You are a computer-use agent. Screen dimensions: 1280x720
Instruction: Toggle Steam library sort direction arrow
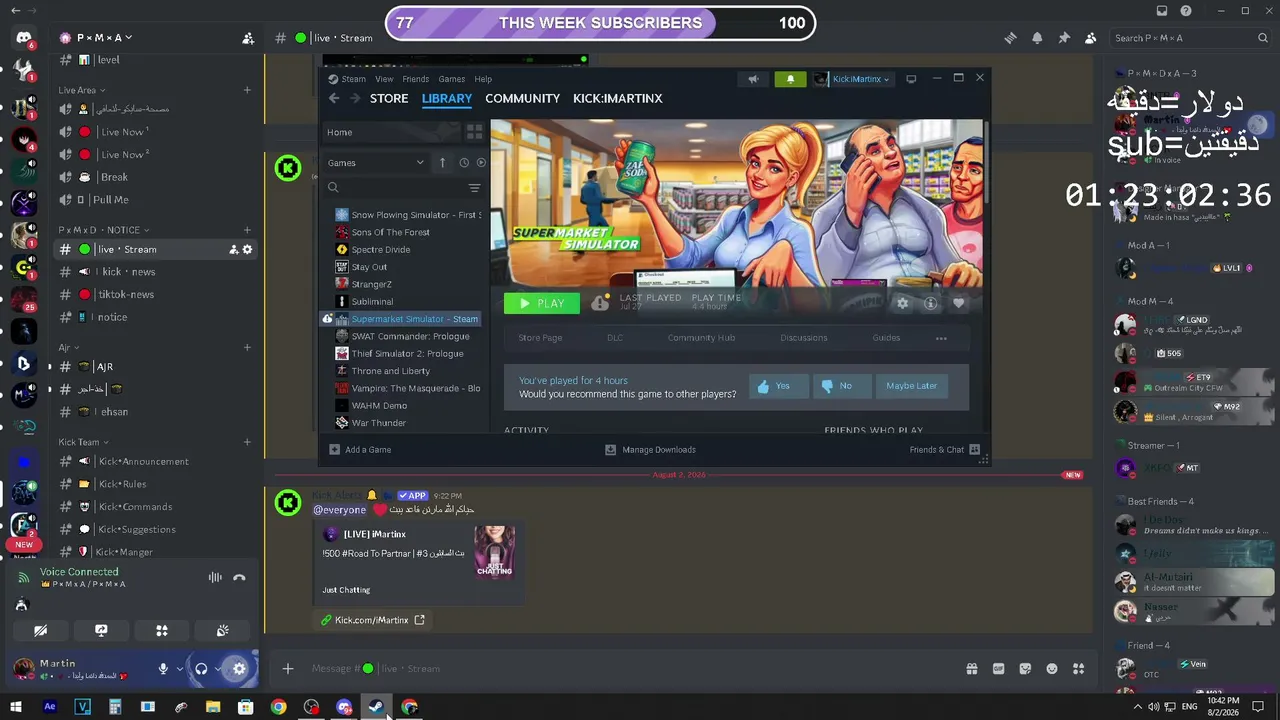tap(442, 163)
